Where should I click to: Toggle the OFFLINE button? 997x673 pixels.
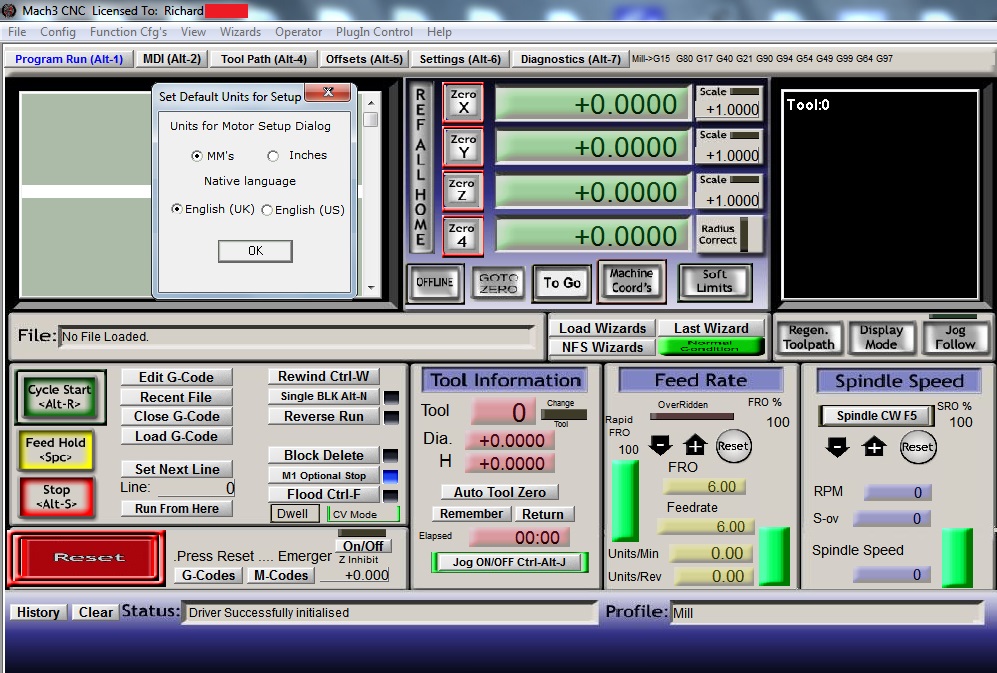[x=435, y=283]
